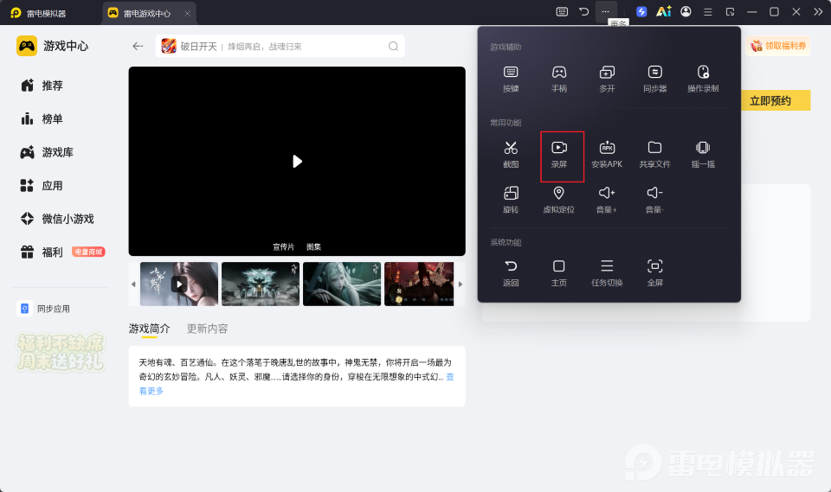The width and height of the screenshot is (831, 492).
Task: Click 领取福利券 coupon button
Action: click(778, 46)
